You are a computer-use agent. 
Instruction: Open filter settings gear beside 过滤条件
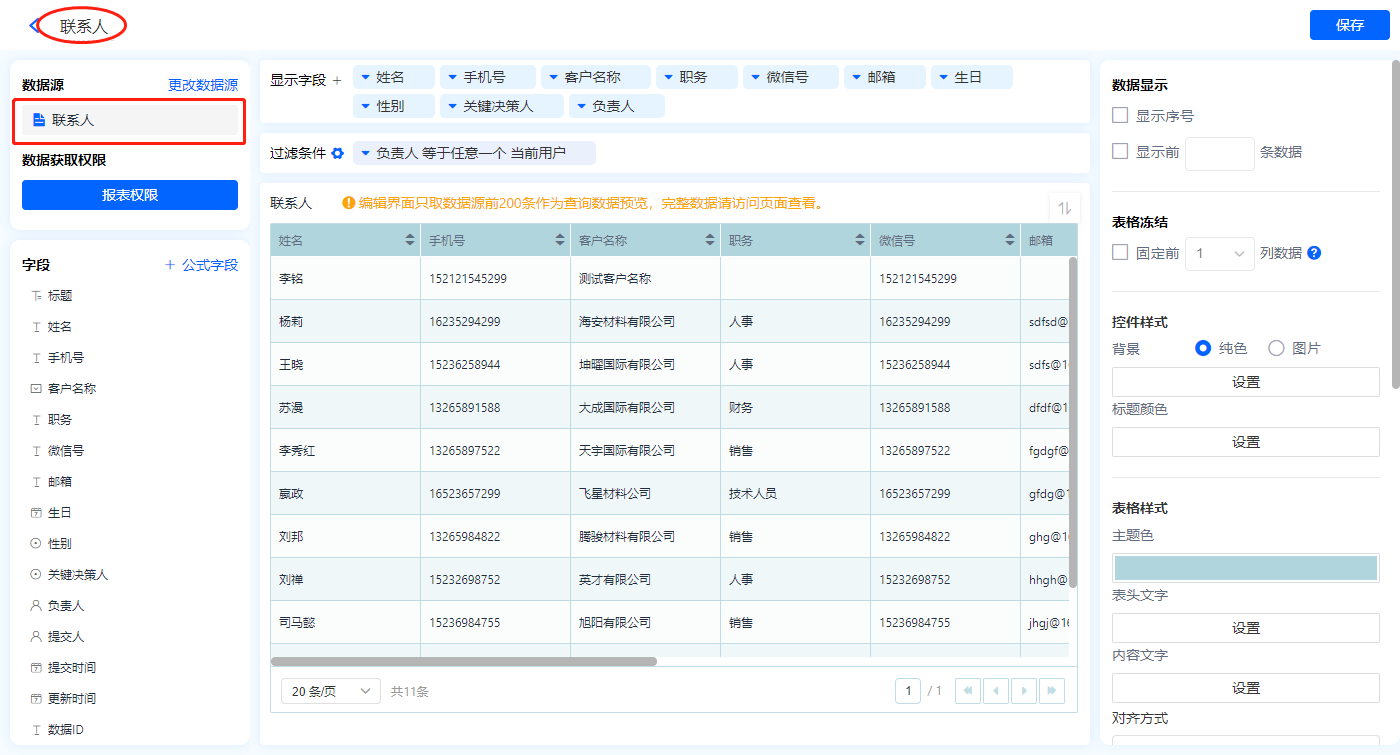[x=338, y=153]
